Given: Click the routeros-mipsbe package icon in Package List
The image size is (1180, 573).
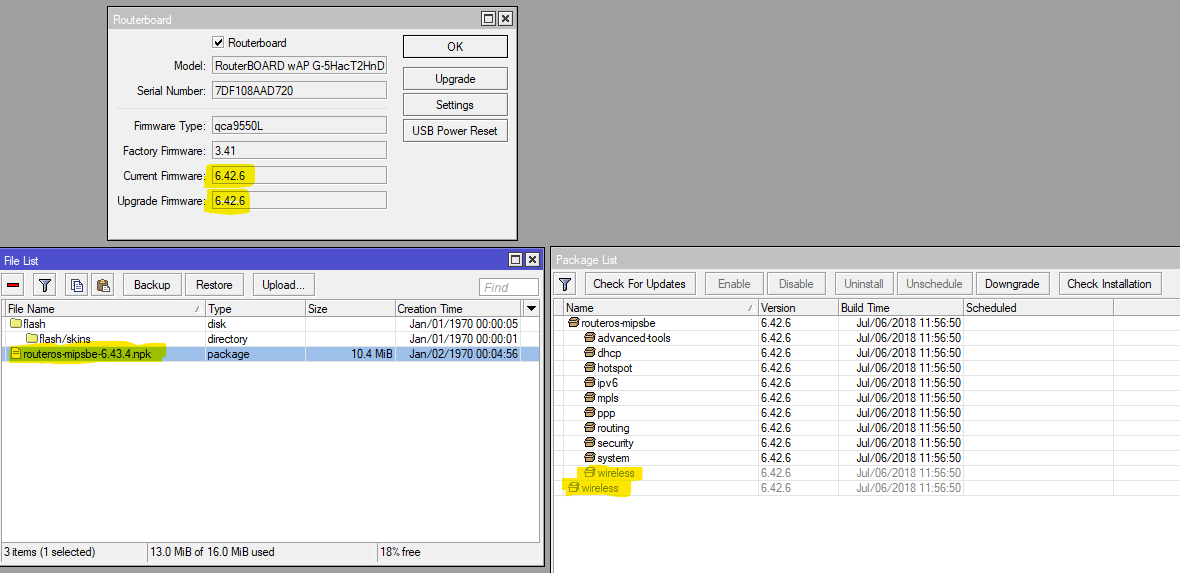Looking at the screenshot, I should pos(574,323).
